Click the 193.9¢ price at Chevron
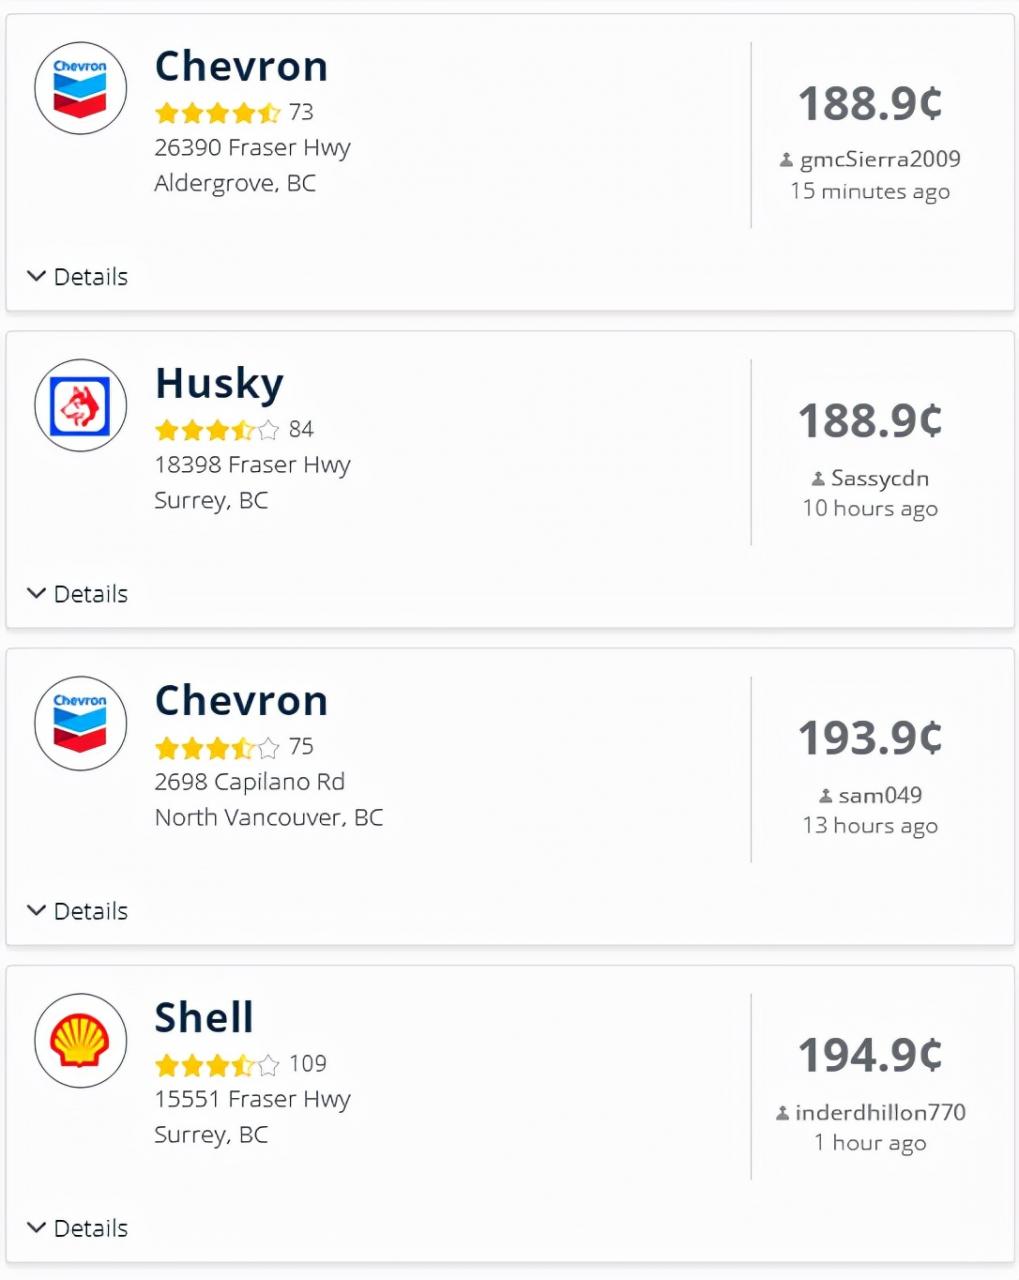This screenshot has width=1019, height=1280. click(870, 738)
